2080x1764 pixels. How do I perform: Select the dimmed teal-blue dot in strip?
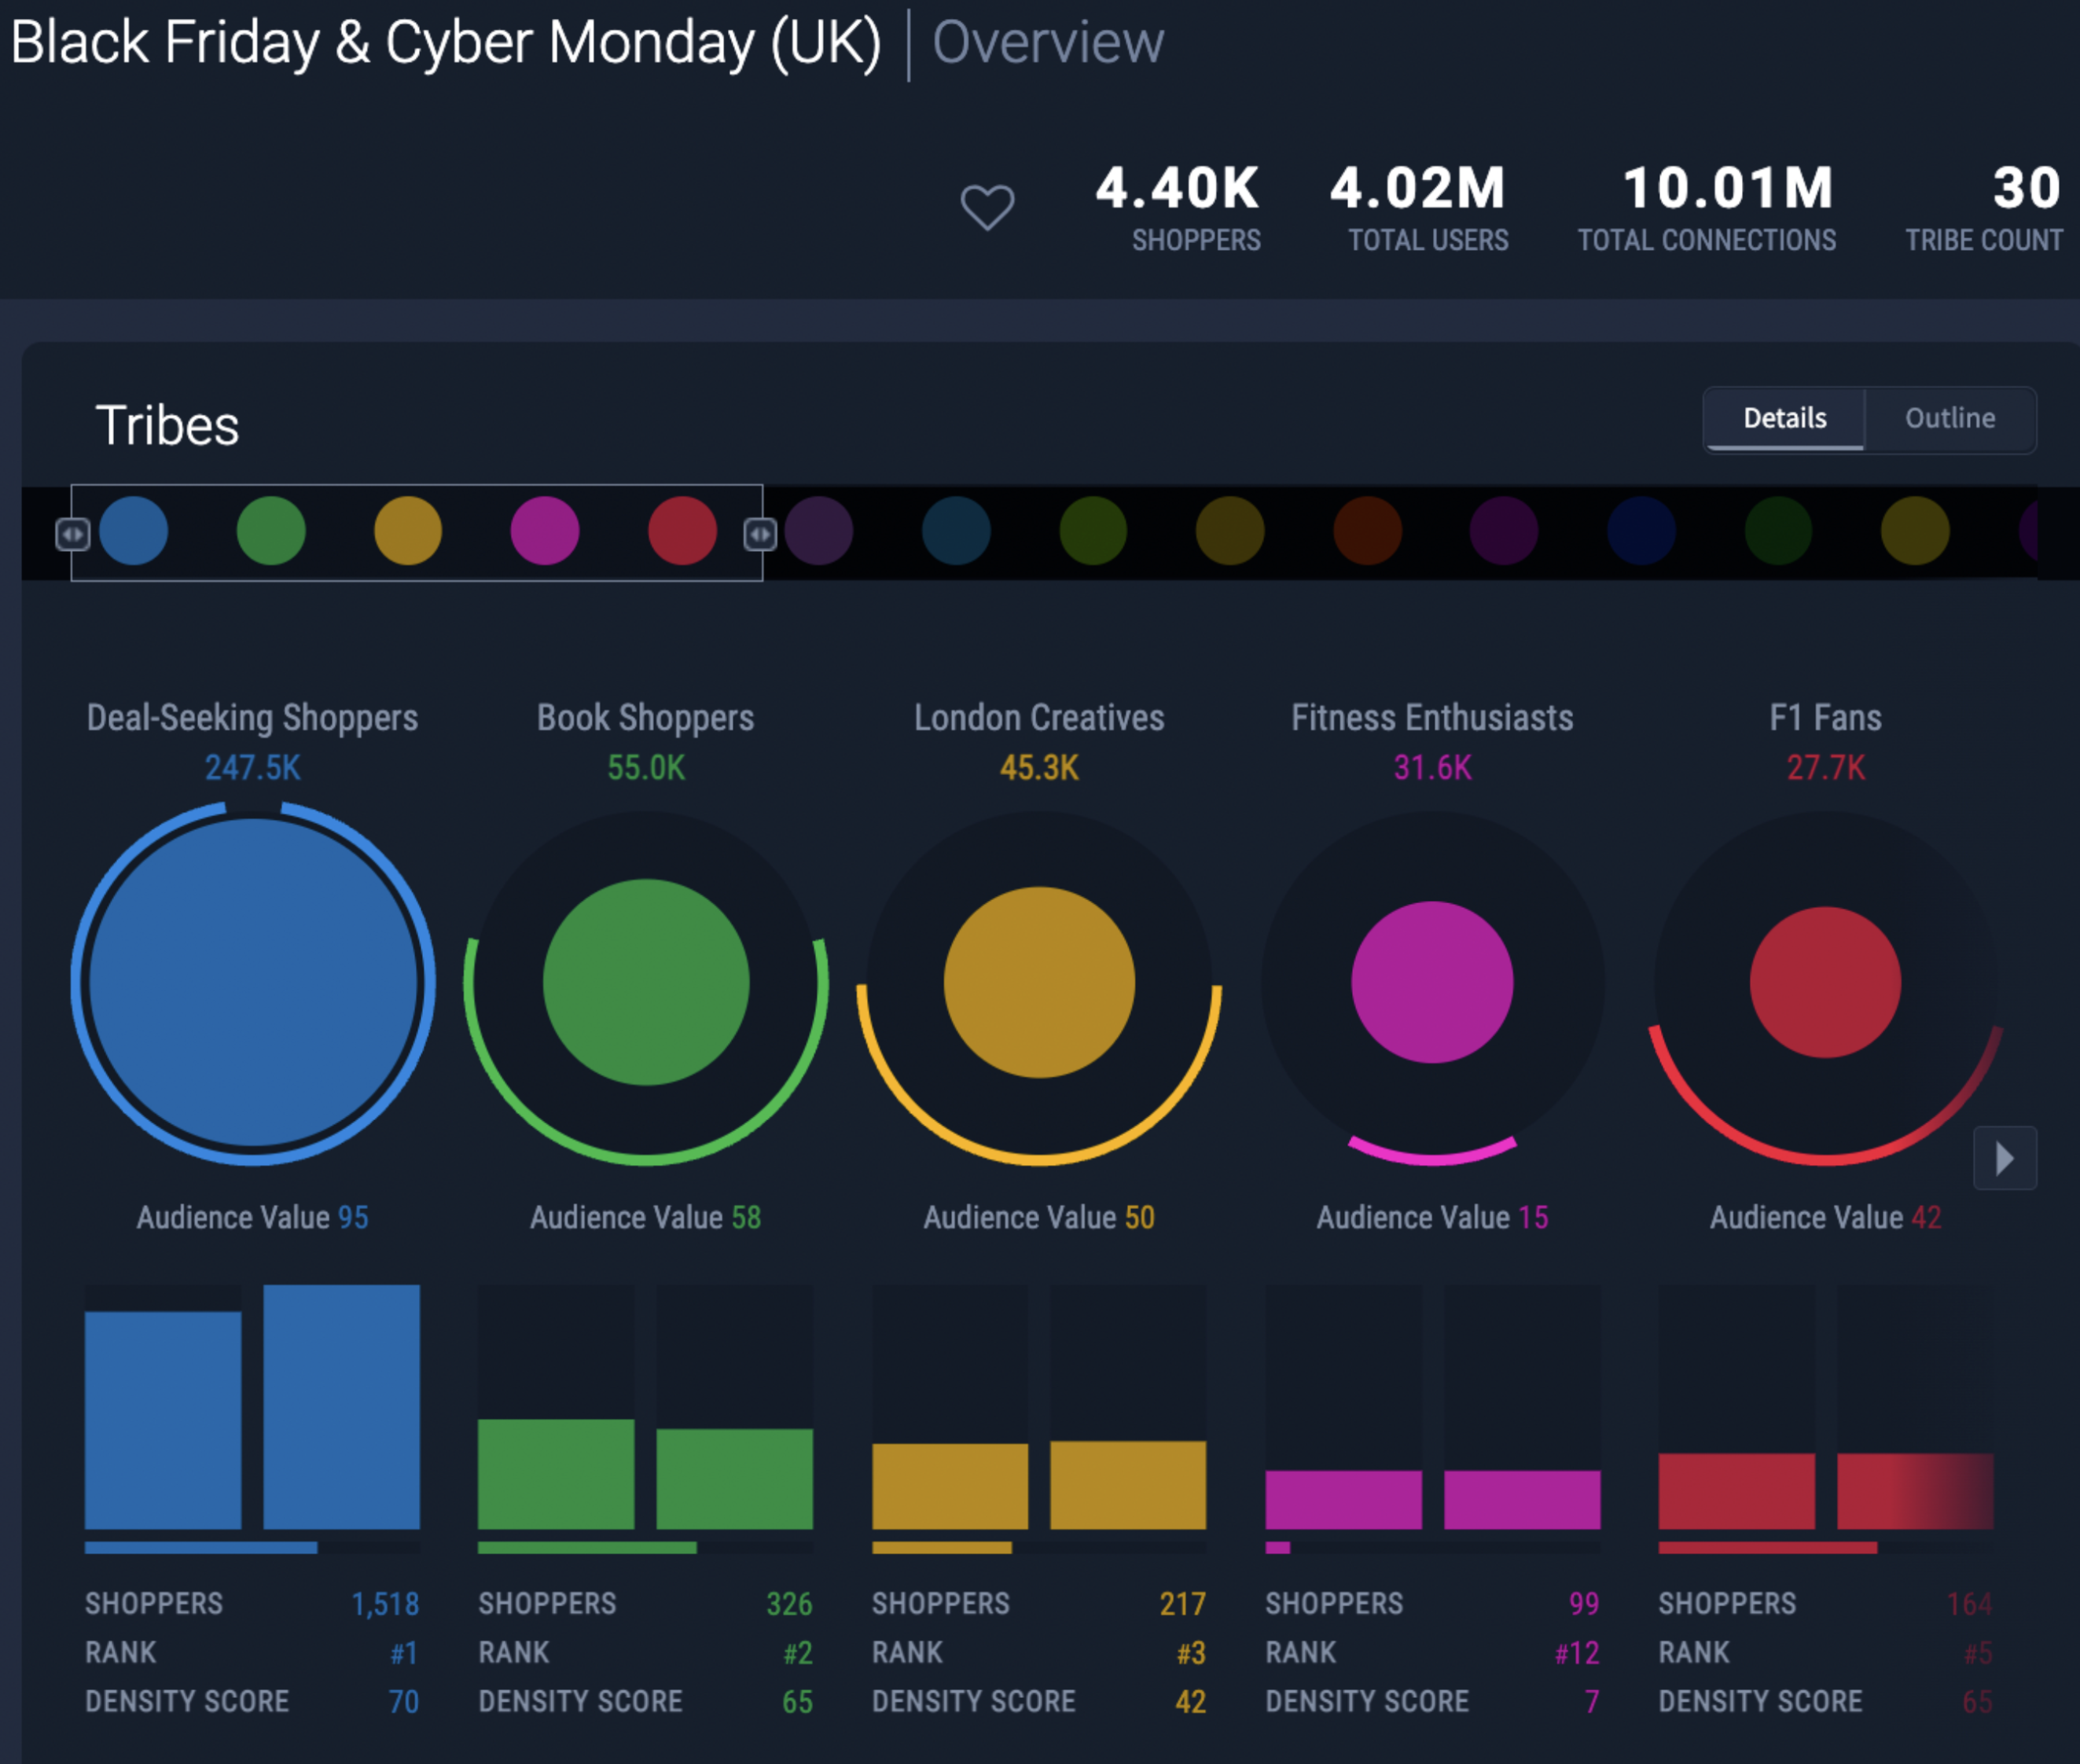pos(956,531)
